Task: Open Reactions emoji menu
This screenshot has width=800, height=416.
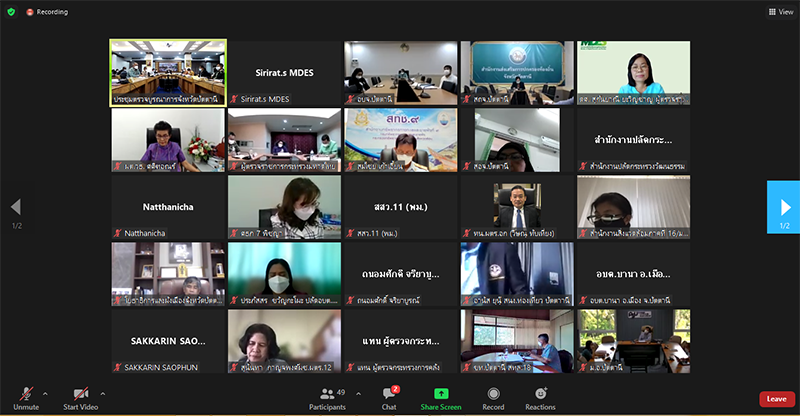Action: (x=540, y=397)
